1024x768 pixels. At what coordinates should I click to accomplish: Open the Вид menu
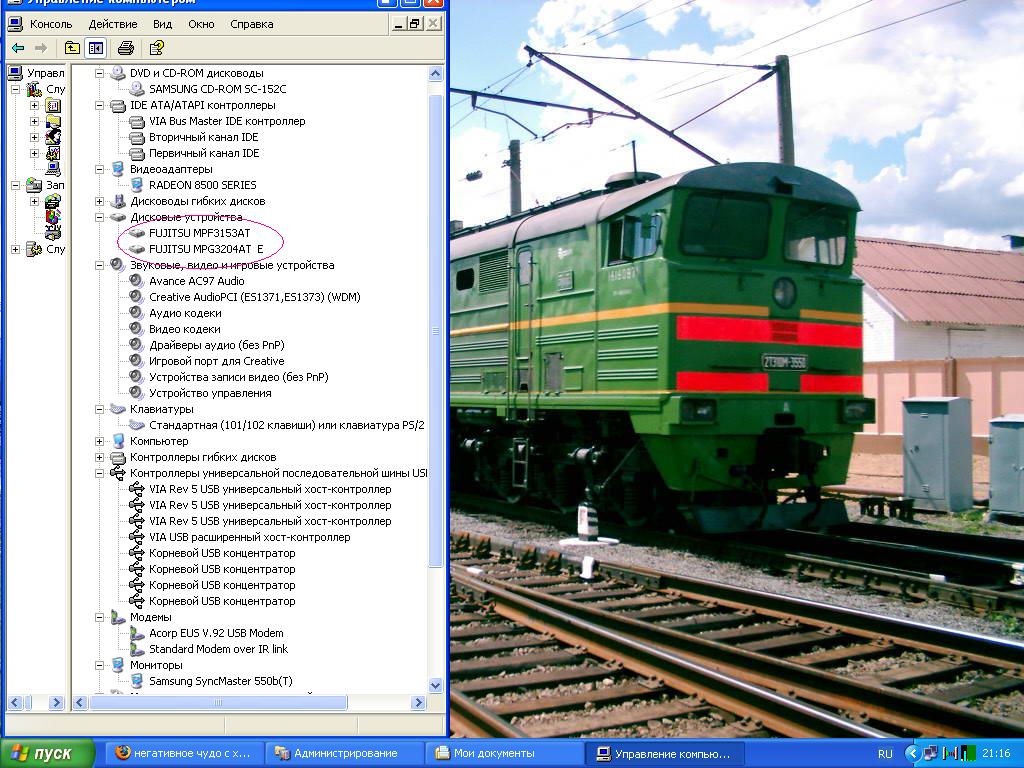pos(163,24)
